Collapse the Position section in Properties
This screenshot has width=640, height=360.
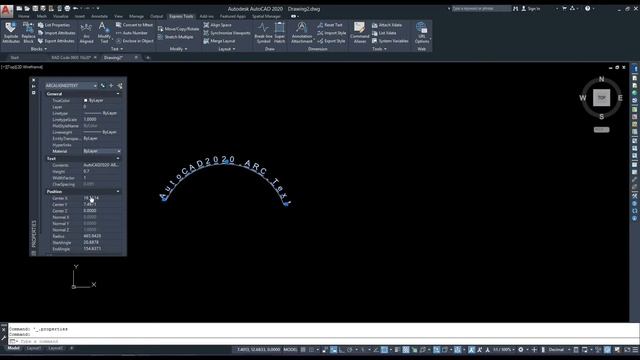[x=118, y=191]
